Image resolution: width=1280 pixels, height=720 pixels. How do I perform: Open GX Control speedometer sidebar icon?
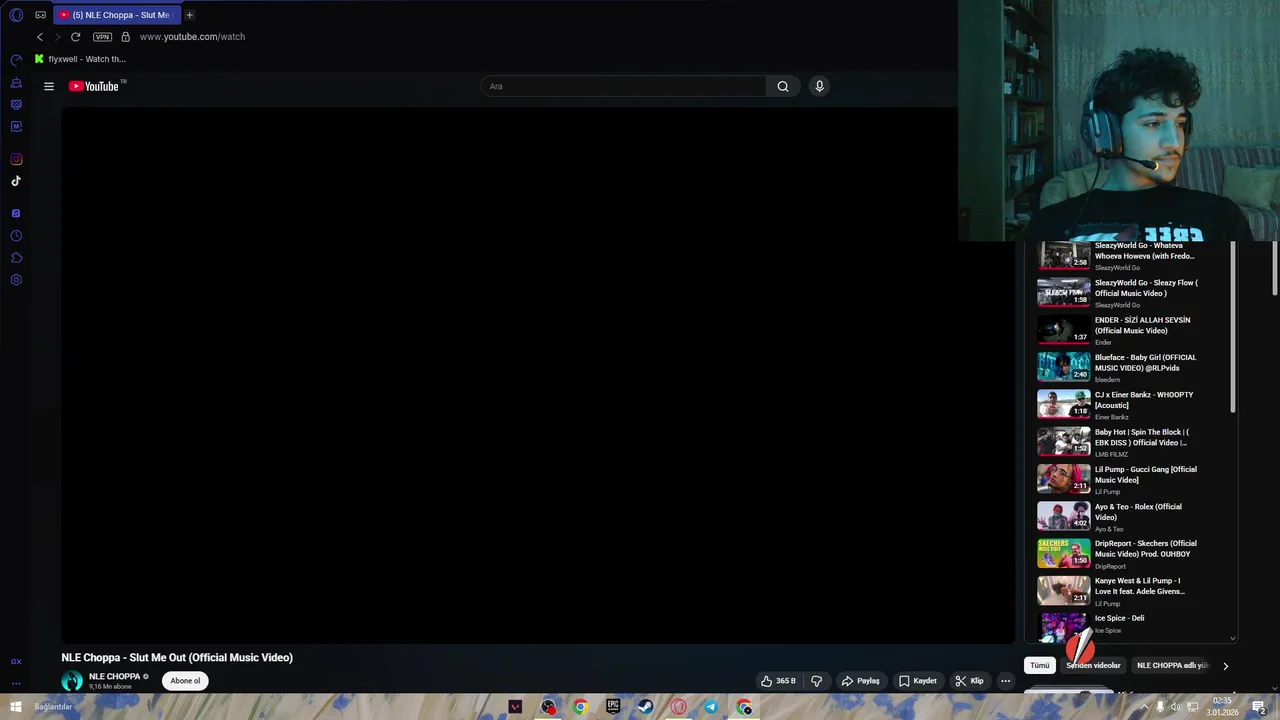[x=16, y=60]
